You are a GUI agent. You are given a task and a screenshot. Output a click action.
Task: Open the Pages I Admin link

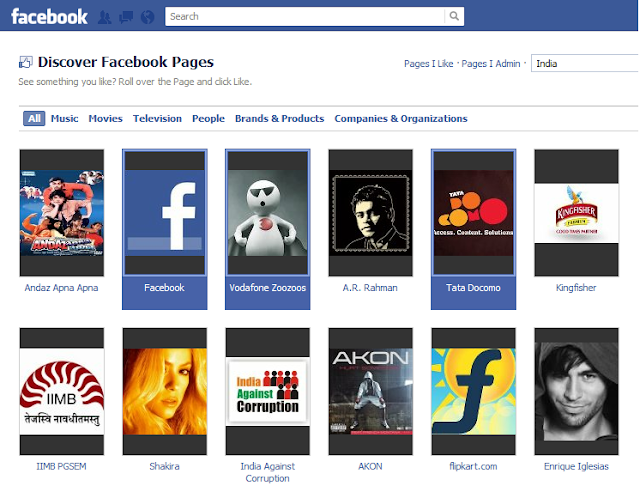[491, 64]
